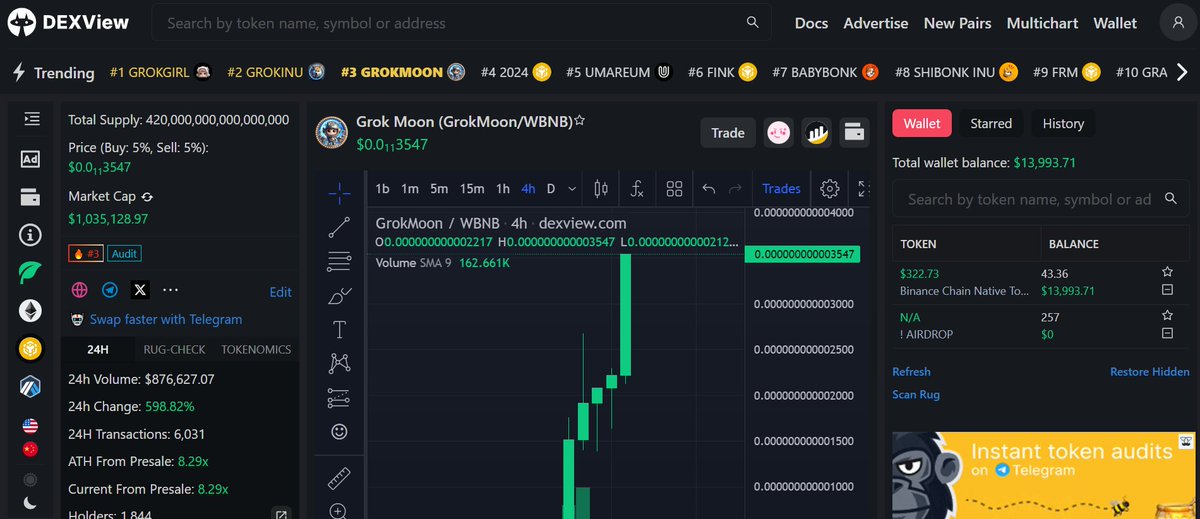Open the TOKENOMICS tab
The width and height of the screenshot is (1200, 519).
[256, 349]
